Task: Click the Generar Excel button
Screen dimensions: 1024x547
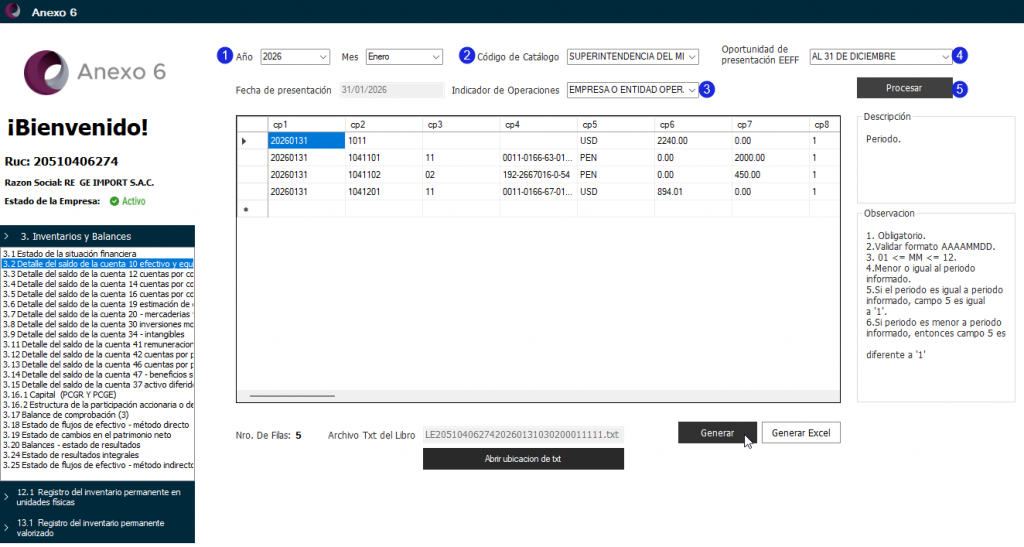Action: (801, 433)
